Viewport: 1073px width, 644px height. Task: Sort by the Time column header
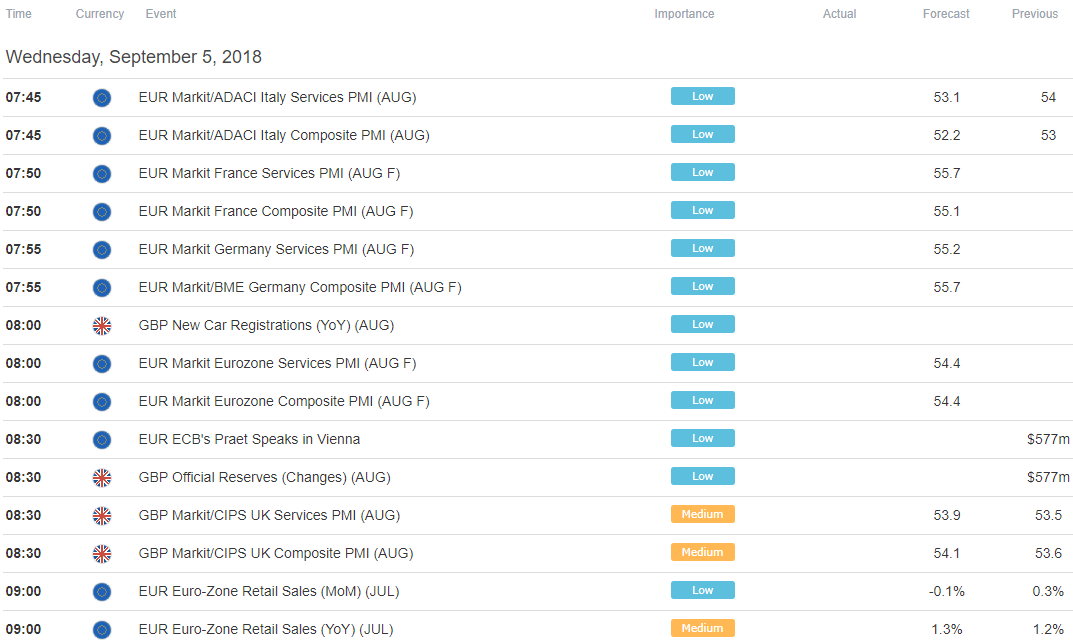(18, 14)
